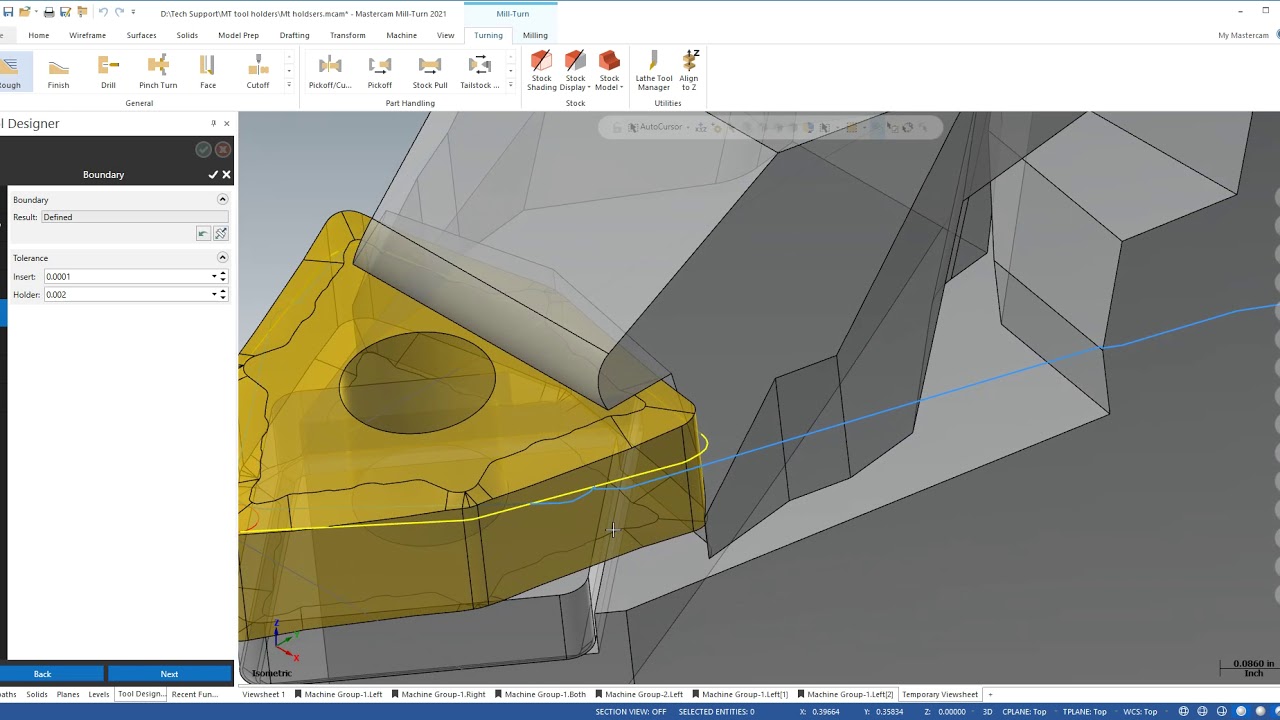Viewport: 1280px width, 720px height.
Task: Open the Wireframe ribbon tab
Action: click(x=88, y=35)
